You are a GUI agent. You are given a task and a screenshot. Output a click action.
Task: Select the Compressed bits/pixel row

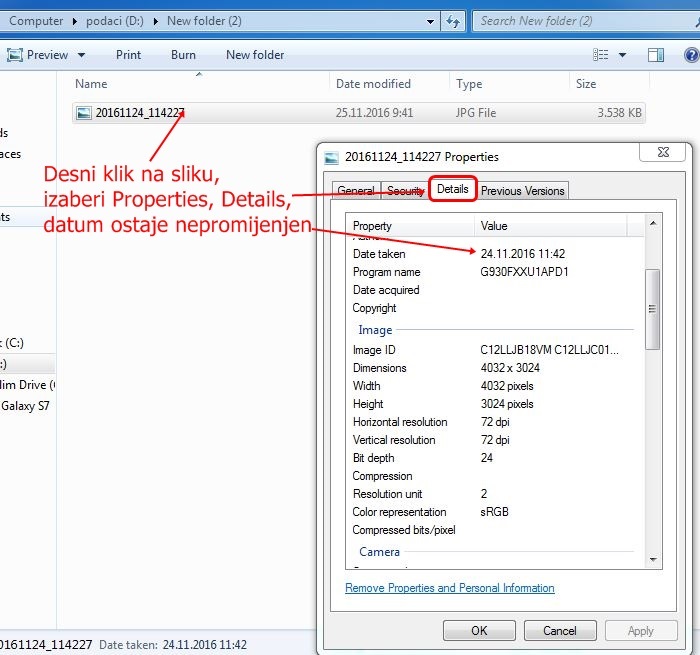click(x=496, y=530)
